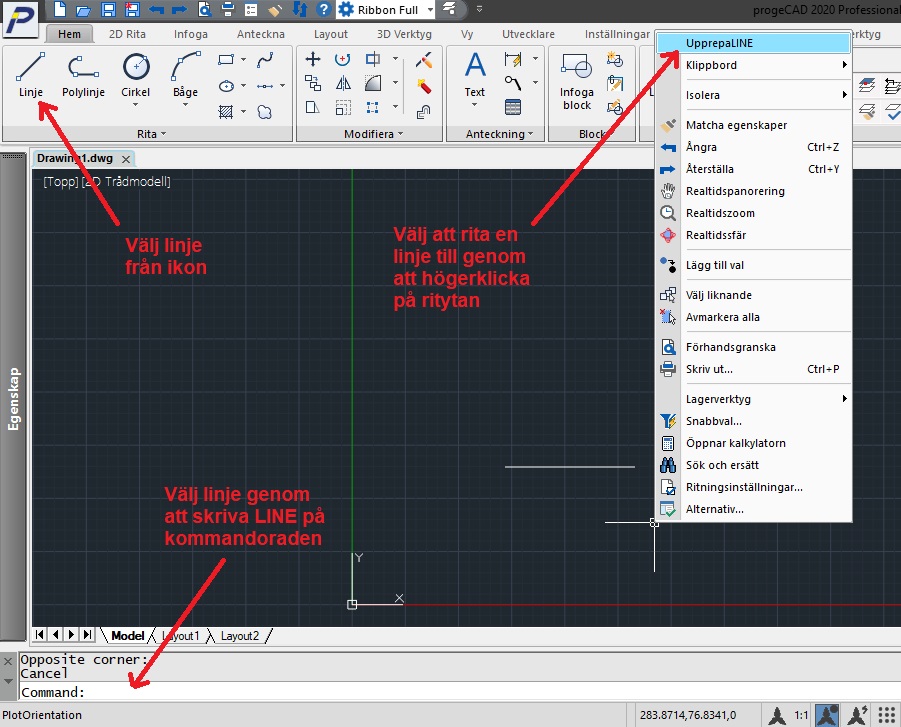Click the coordinates readout 283.8714,76.8341,0
Screen dimensions: 901x727
pos(688,716)
